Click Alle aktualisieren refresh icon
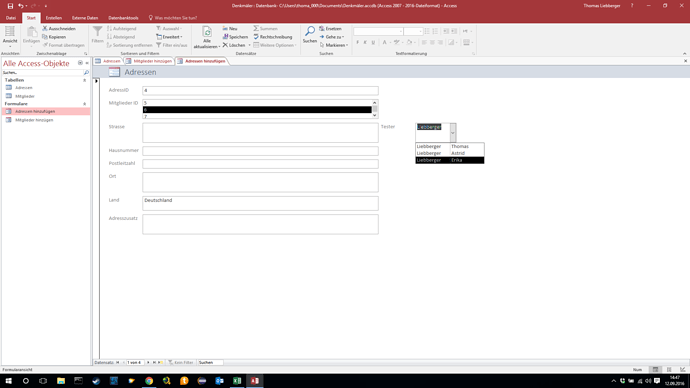 [x=207, y=32]
